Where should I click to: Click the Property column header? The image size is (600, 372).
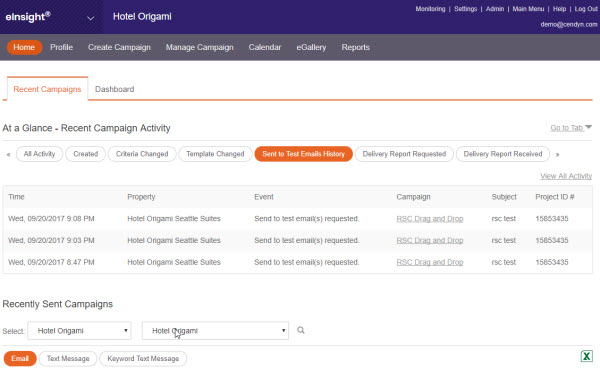pyautogui.click(x=141, y=197)
